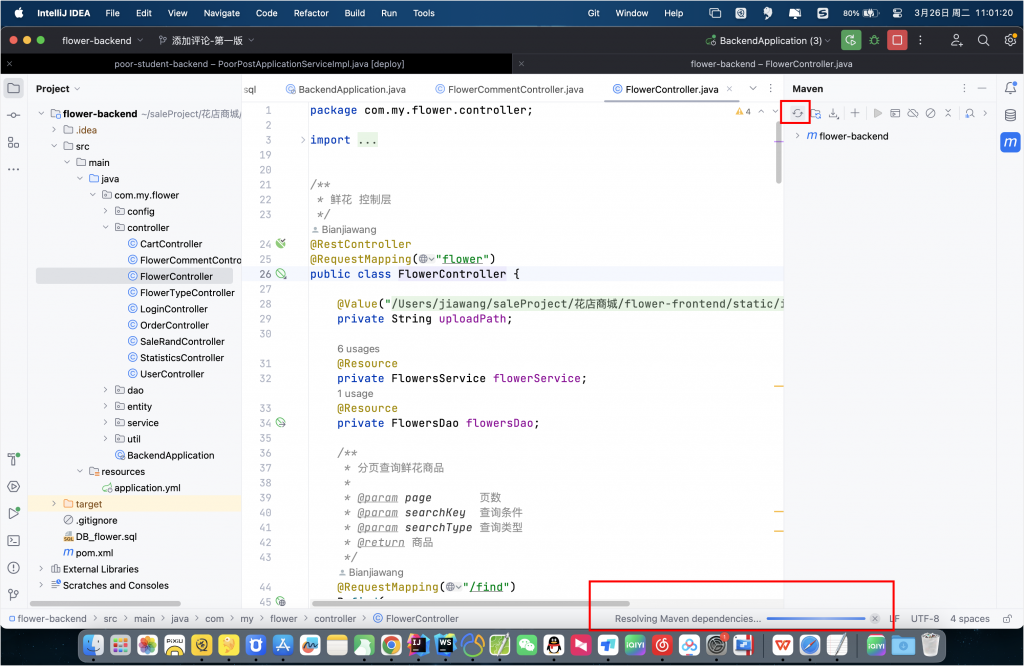This screenshot has width=1024, height=666.
Task: Open the Refactor menu
Action: click(x=310, y=13)
